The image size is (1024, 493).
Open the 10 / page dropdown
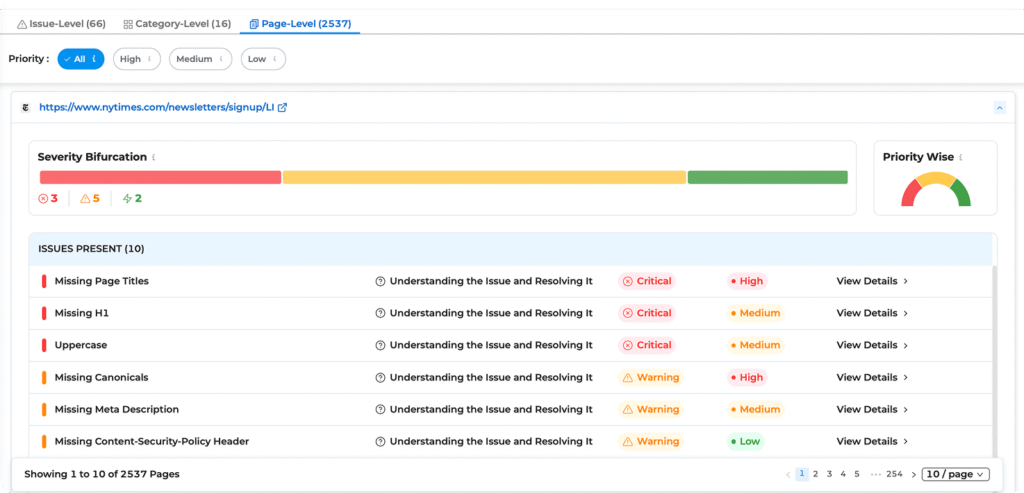click(x=955, y=474)
